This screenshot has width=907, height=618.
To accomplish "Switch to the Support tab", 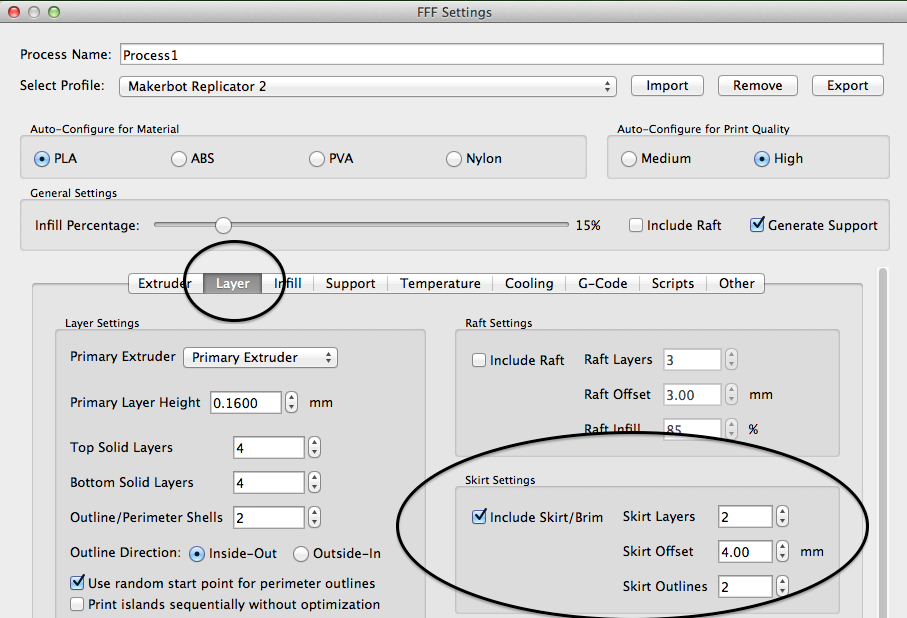I will pyautogui.click(x=350, y=284).
